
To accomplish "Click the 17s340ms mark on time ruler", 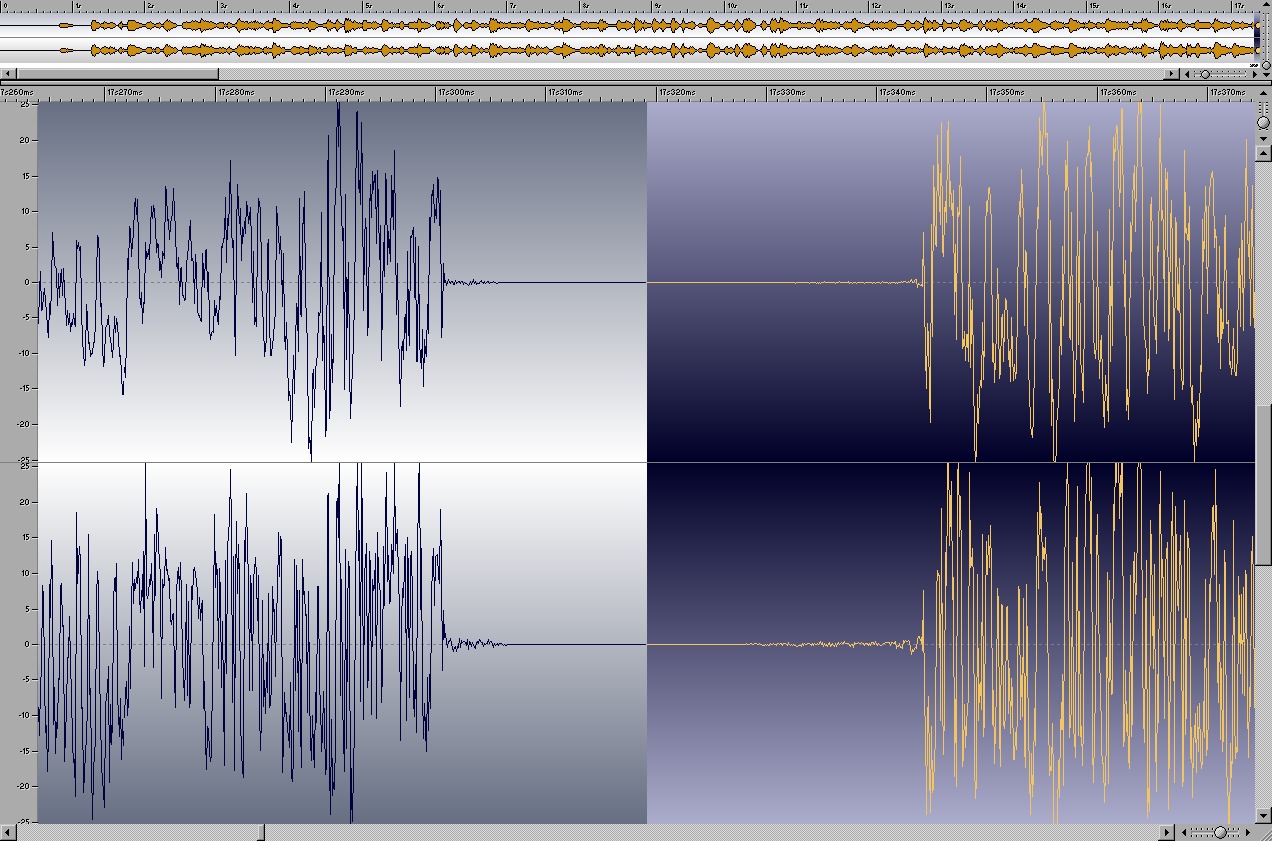I will point(879,93).
